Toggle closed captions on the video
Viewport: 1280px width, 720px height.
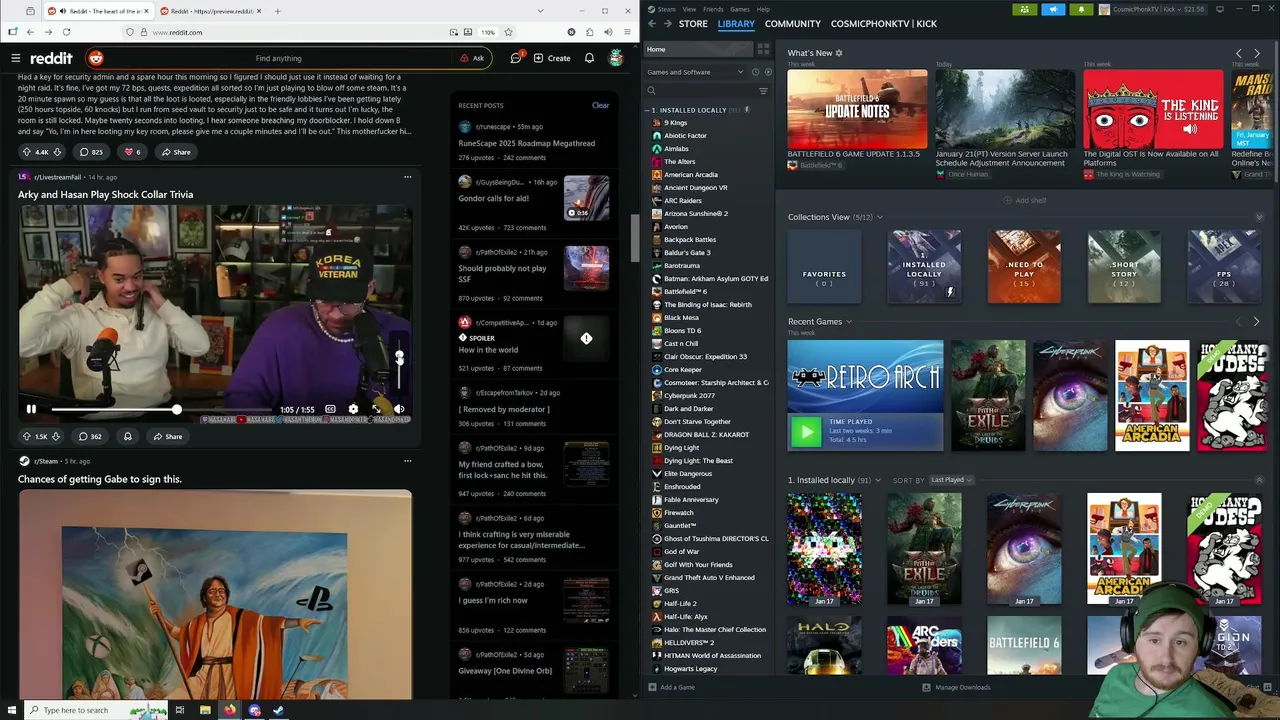(330, 409)
